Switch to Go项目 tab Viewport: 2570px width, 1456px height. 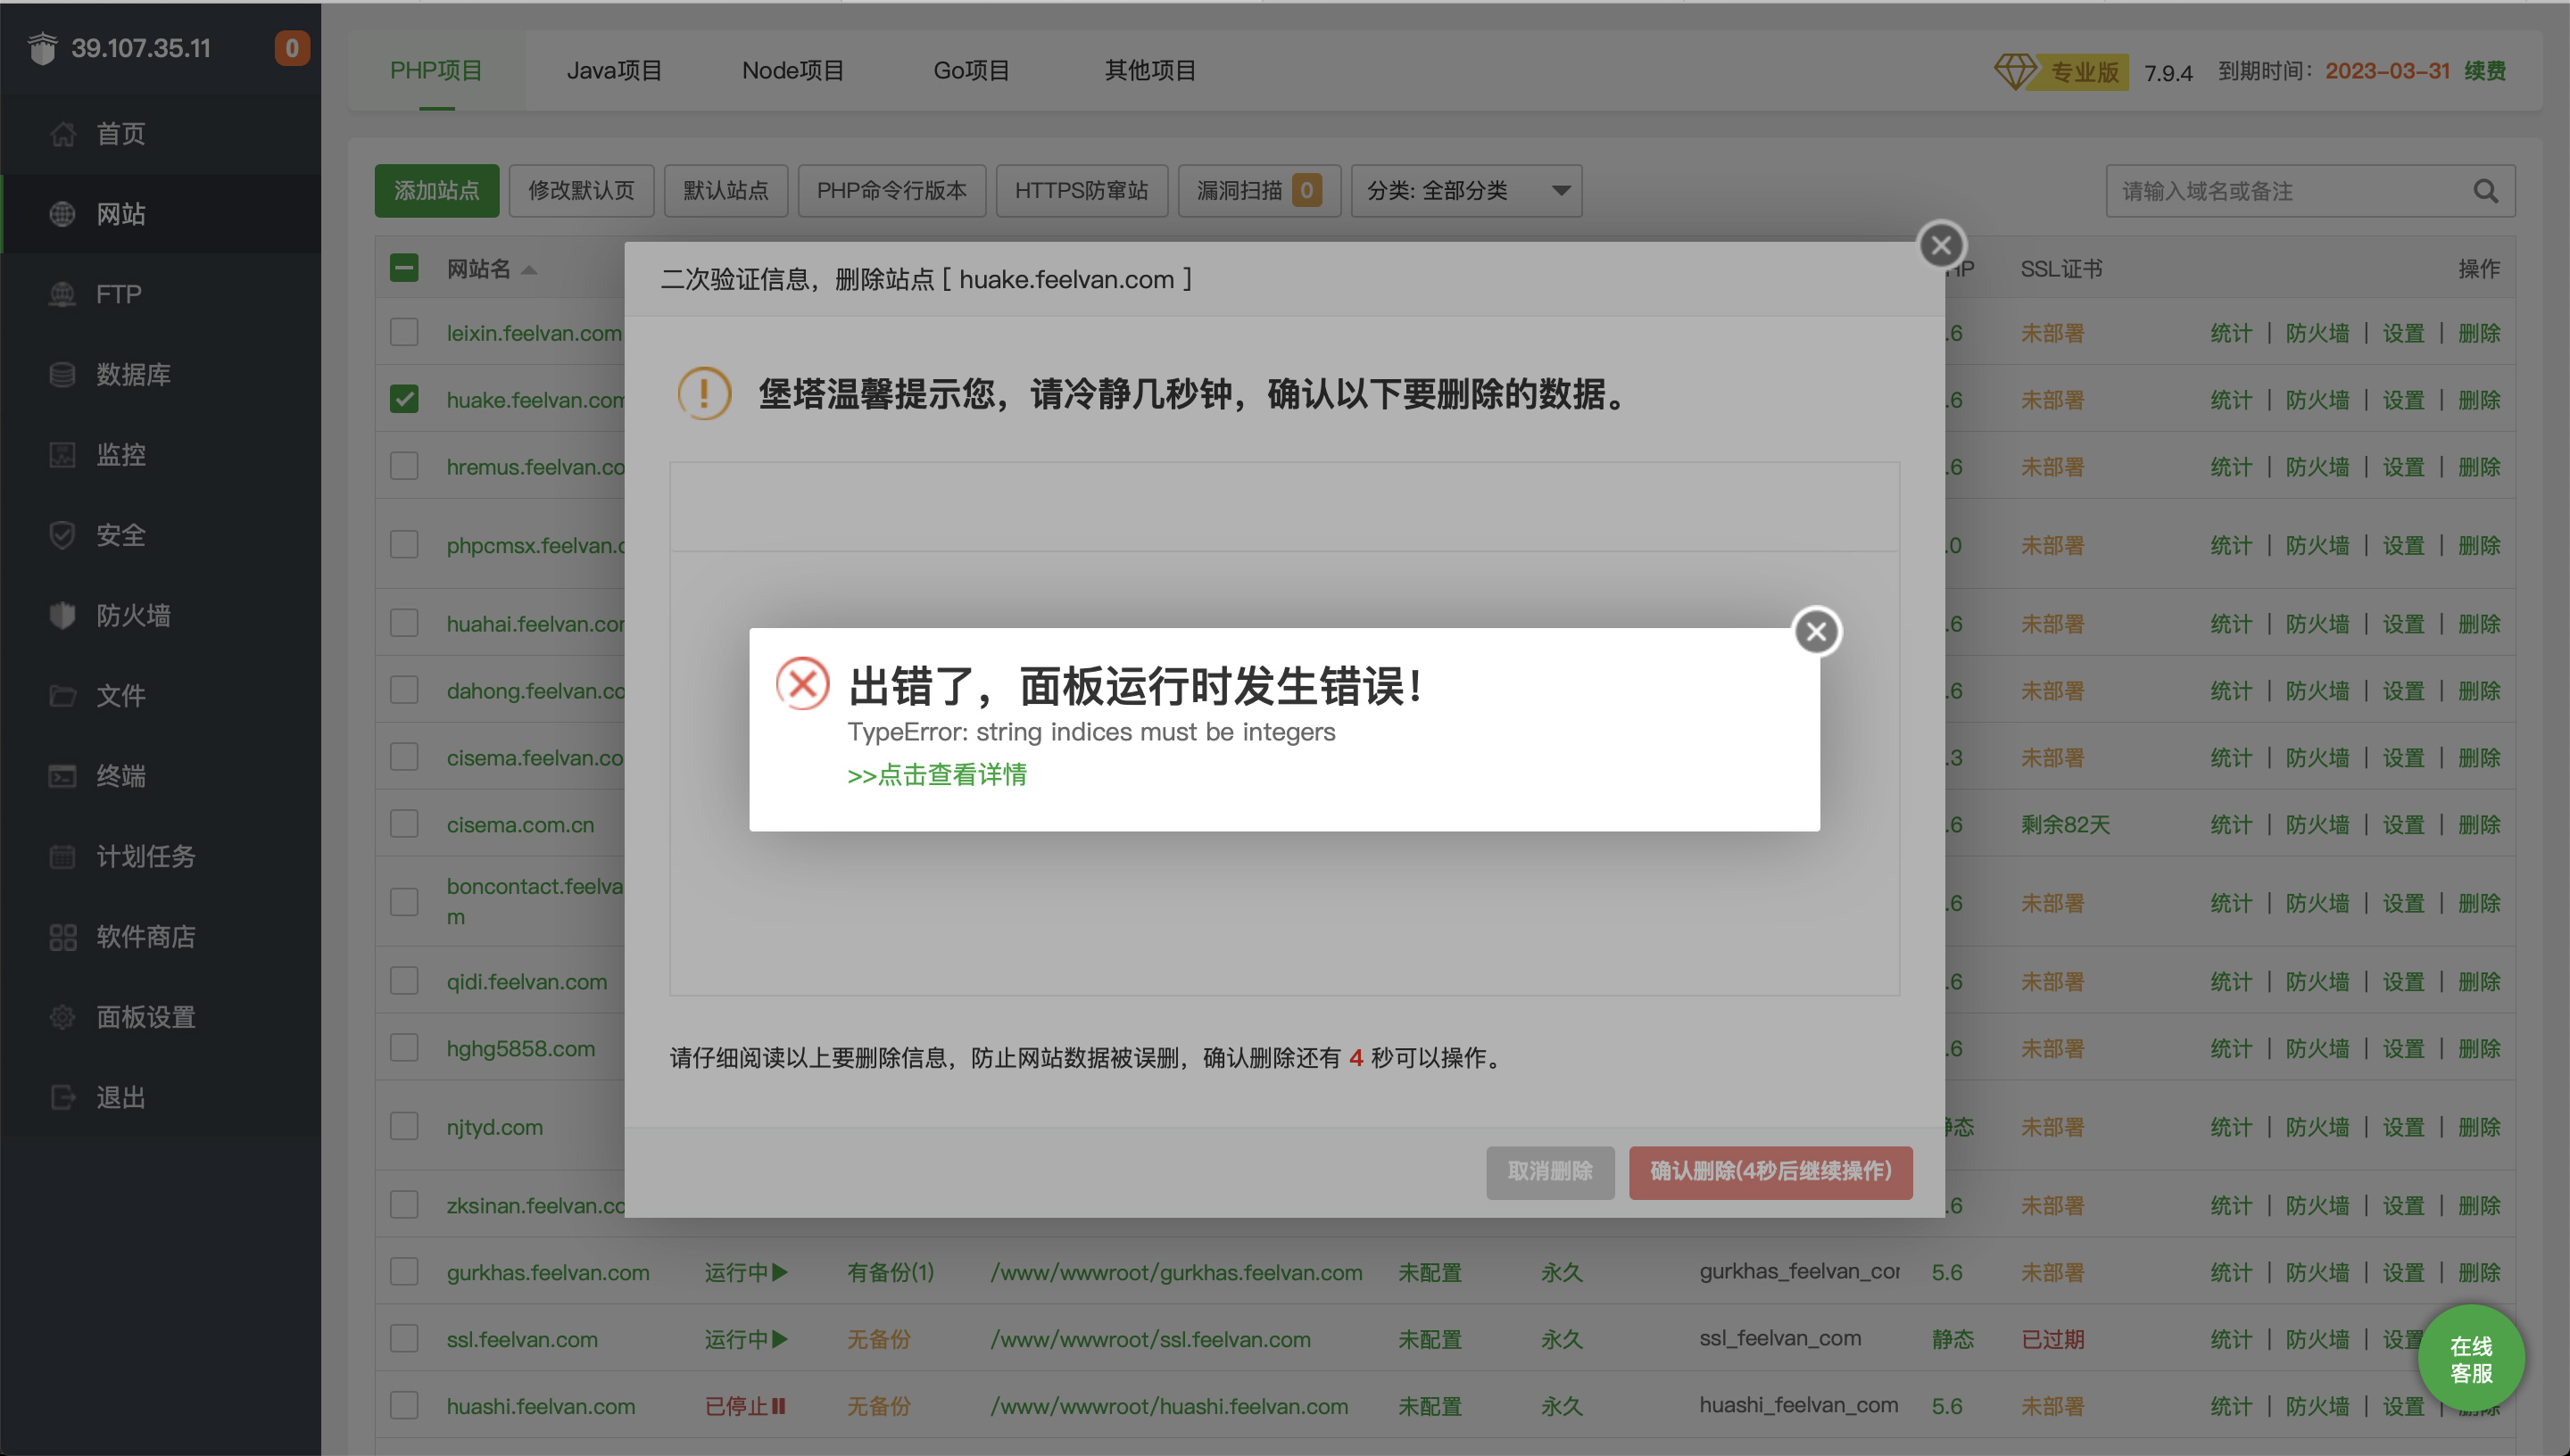coord(971,71)
